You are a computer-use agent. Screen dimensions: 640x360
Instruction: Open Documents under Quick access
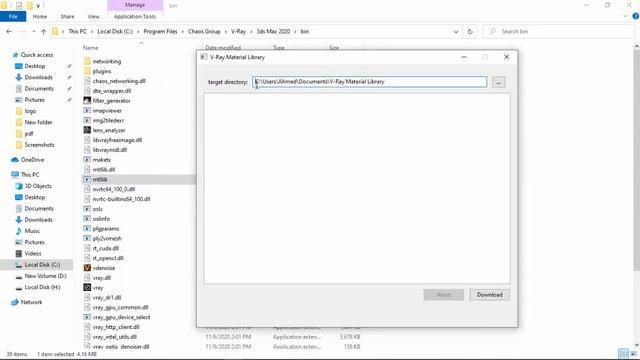click(x=39, y=89)
